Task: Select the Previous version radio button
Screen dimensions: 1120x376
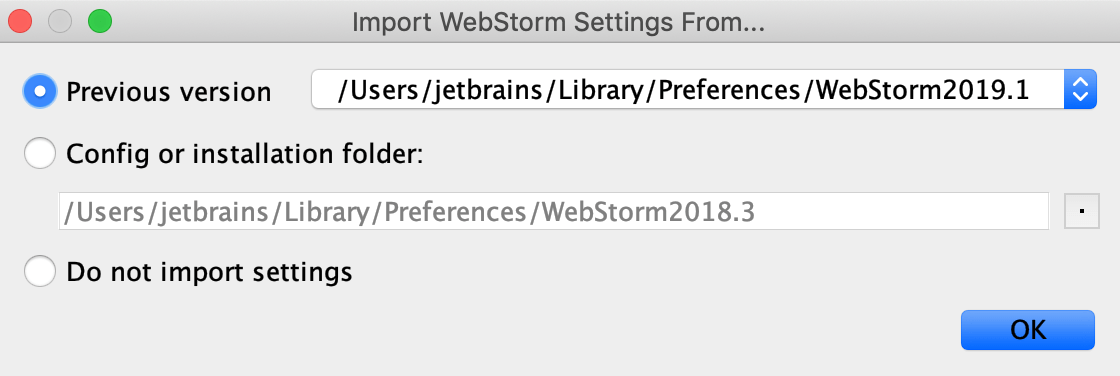Action: [x=40, y=91]
